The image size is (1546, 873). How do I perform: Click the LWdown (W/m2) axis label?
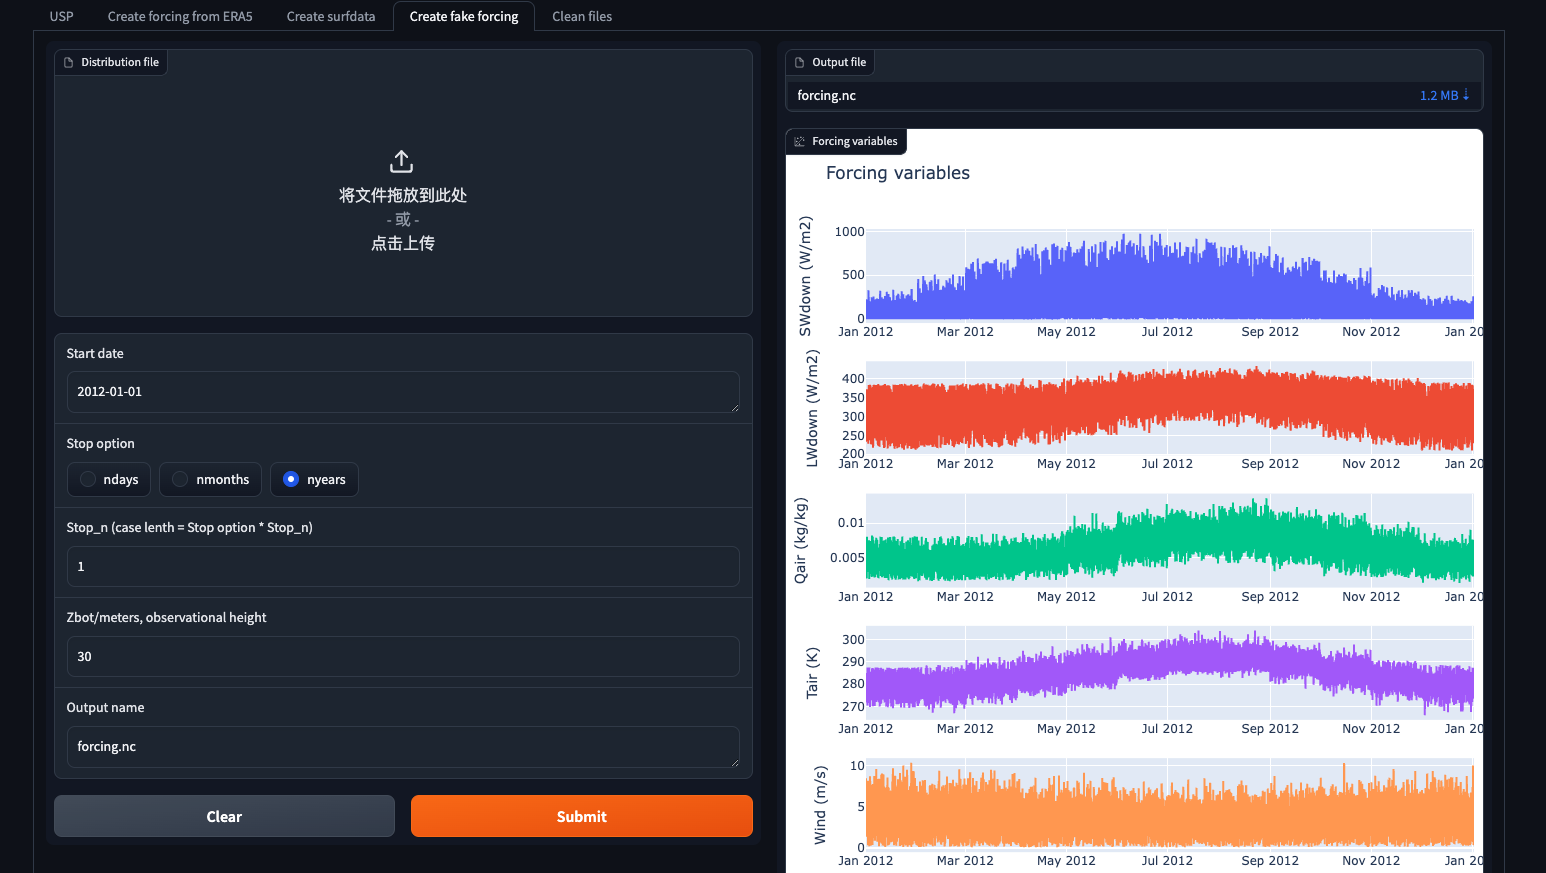click(812, 408)
